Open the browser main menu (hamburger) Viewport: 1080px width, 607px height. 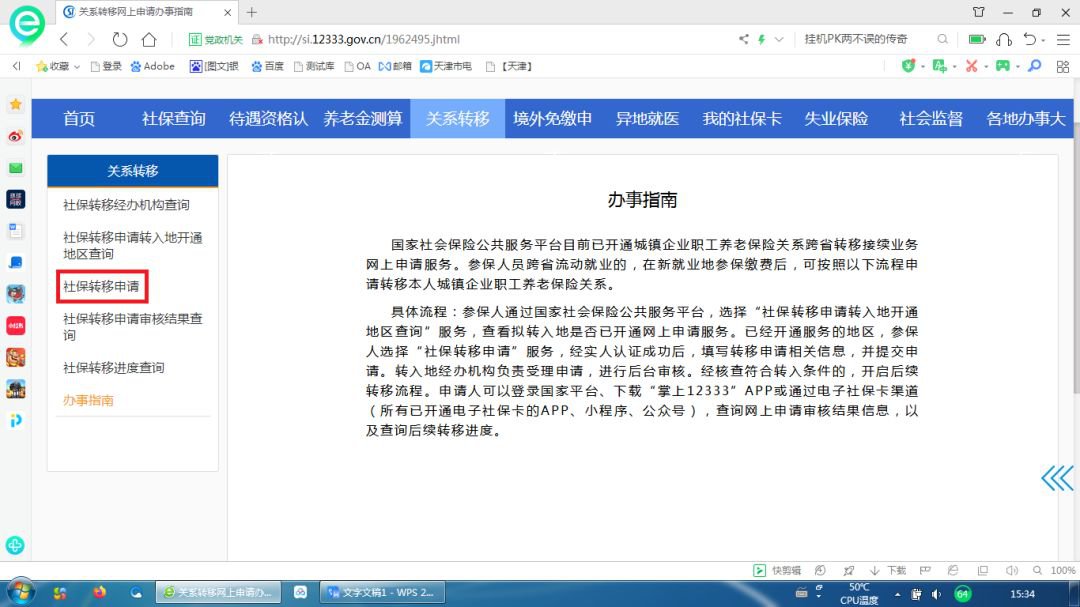click(x=1063, y=39)
